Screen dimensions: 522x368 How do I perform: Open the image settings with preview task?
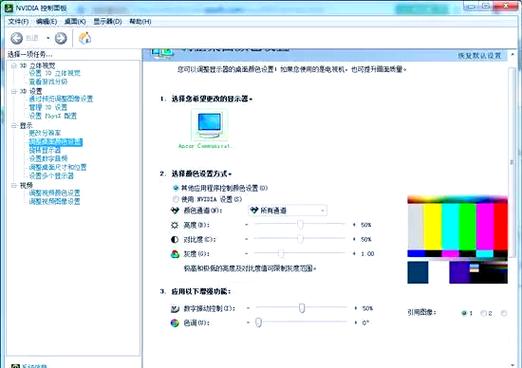click(61, 99)
